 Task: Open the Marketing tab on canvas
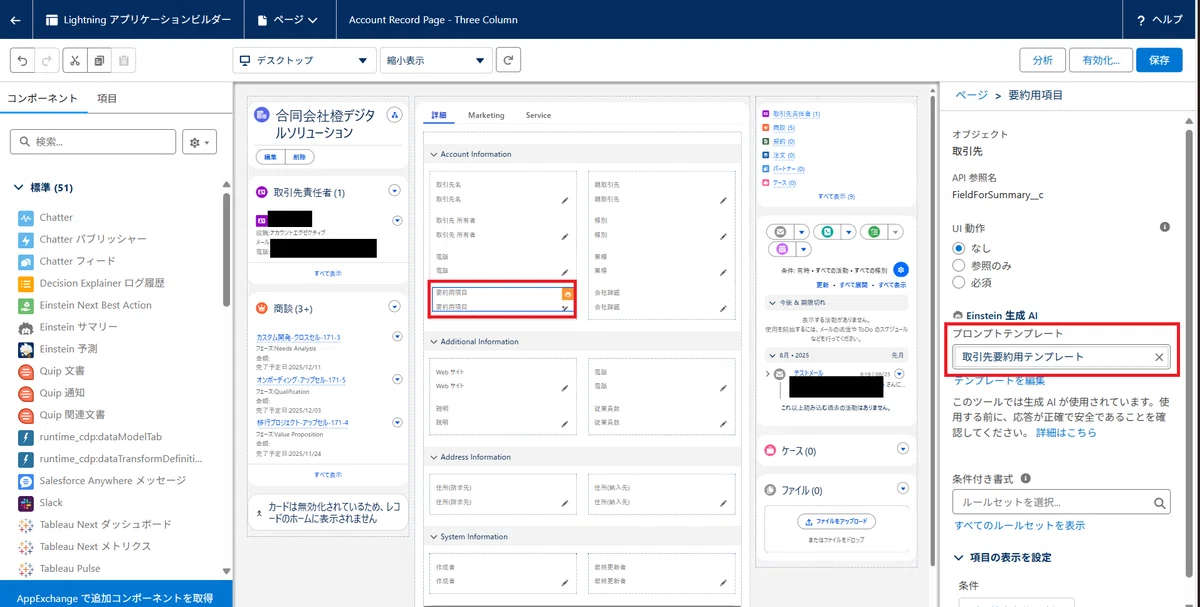pyautogui.click(x=486, y=115)
